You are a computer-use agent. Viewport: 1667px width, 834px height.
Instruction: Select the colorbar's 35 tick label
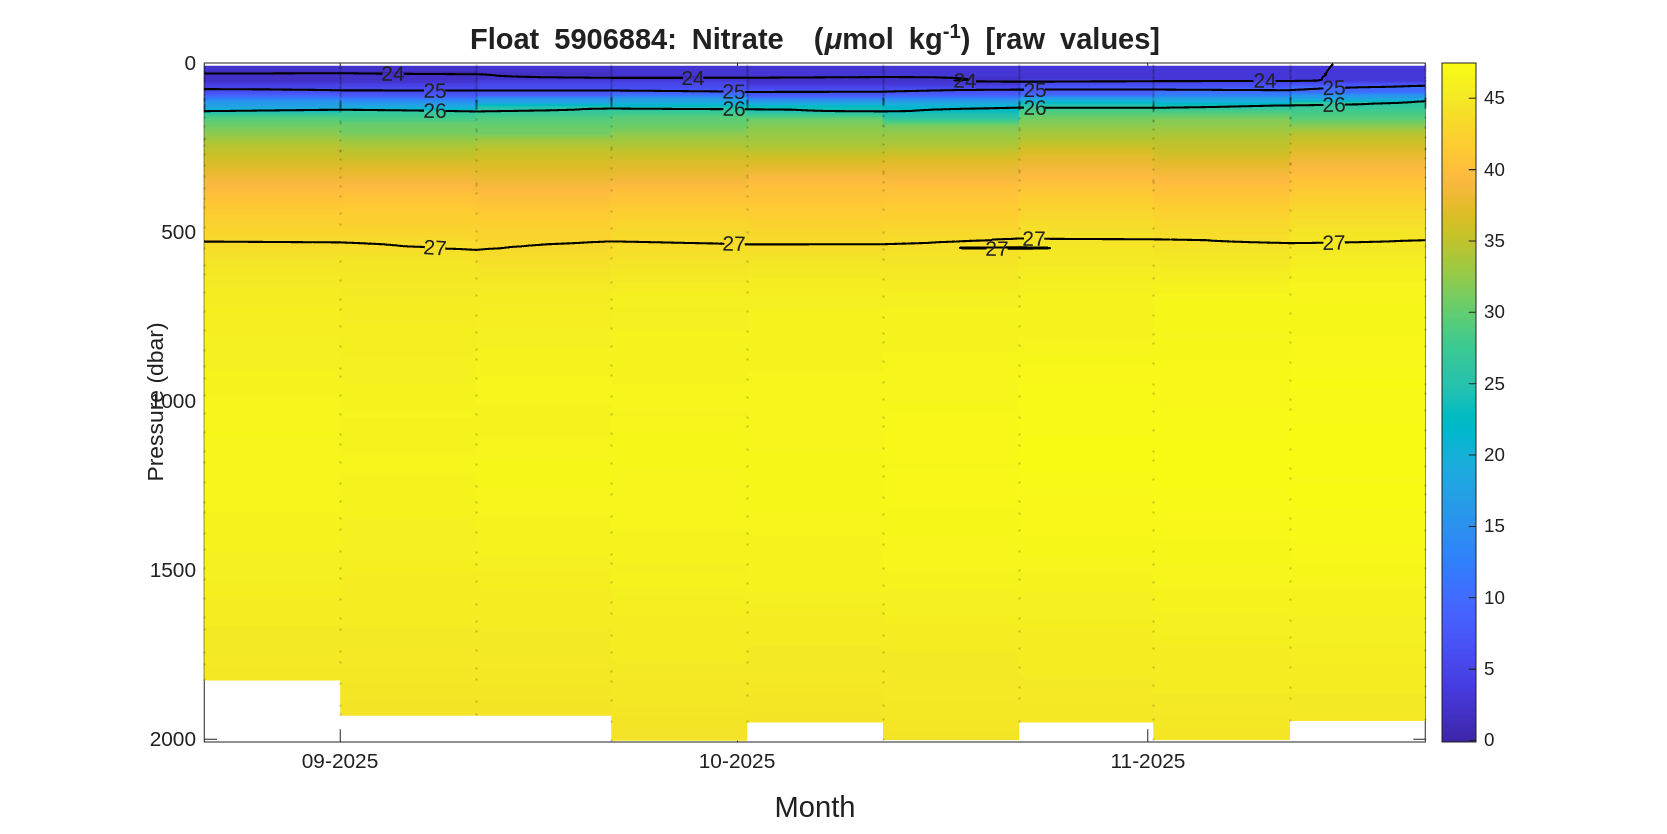1494,241
